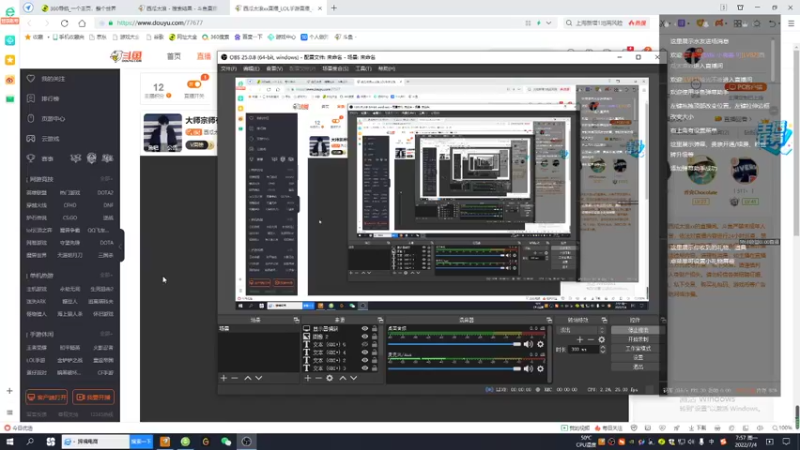Collapse the Douyu left sidebar handle
This screenshot has width=800, height=450.
[x=121, y=246]
